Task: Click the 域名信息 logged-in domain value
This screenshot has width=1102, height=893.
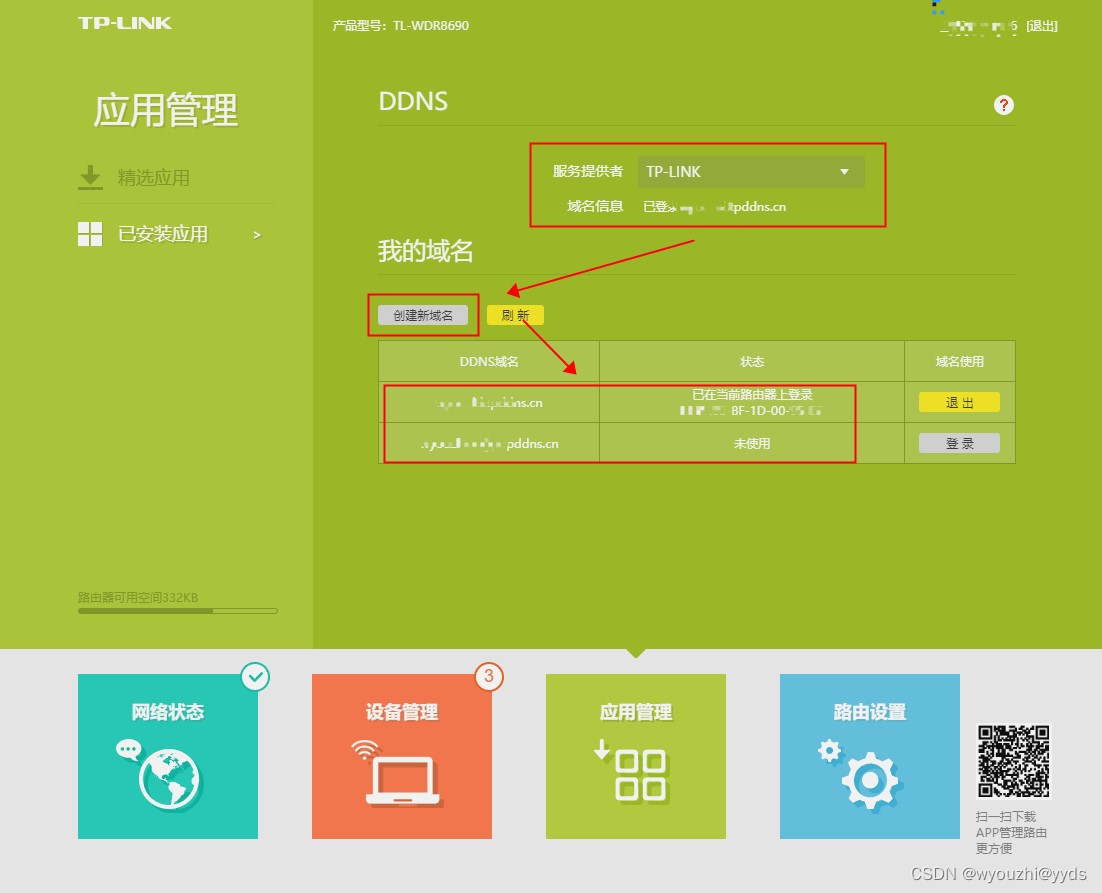Action: click(715, 207)
